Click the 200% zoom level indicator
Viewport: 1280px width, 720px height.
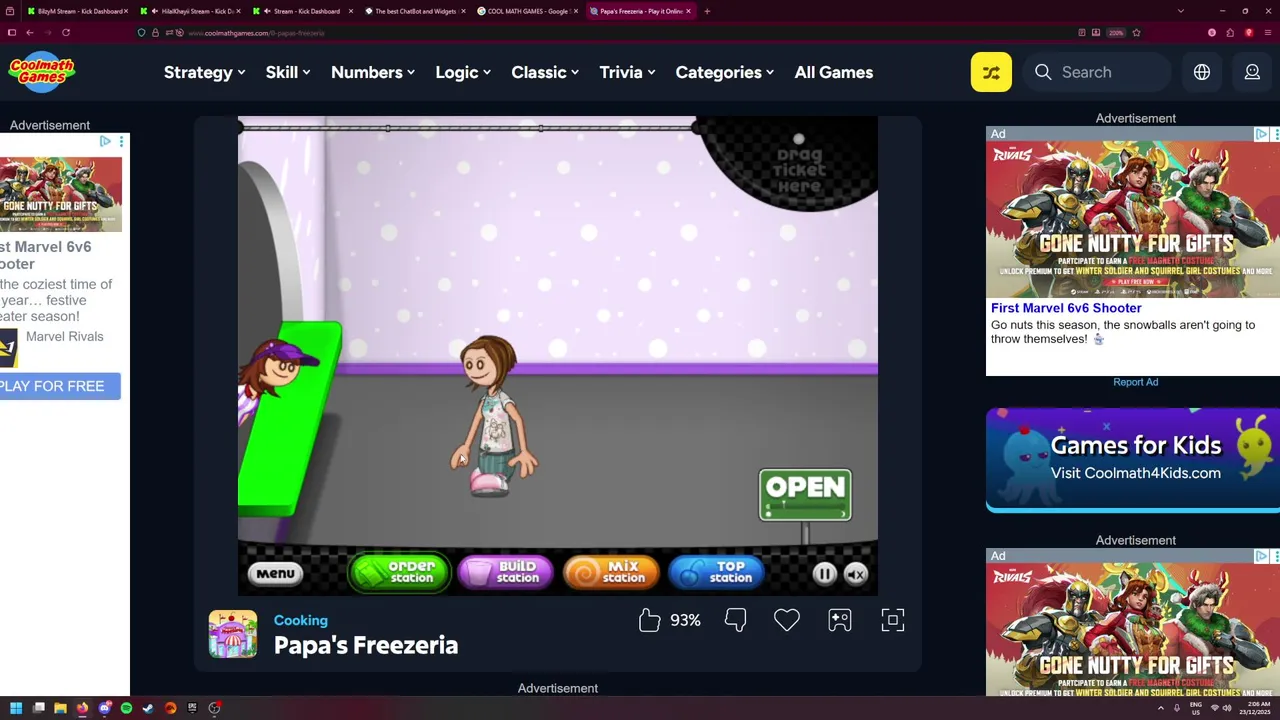point(1116,33)
